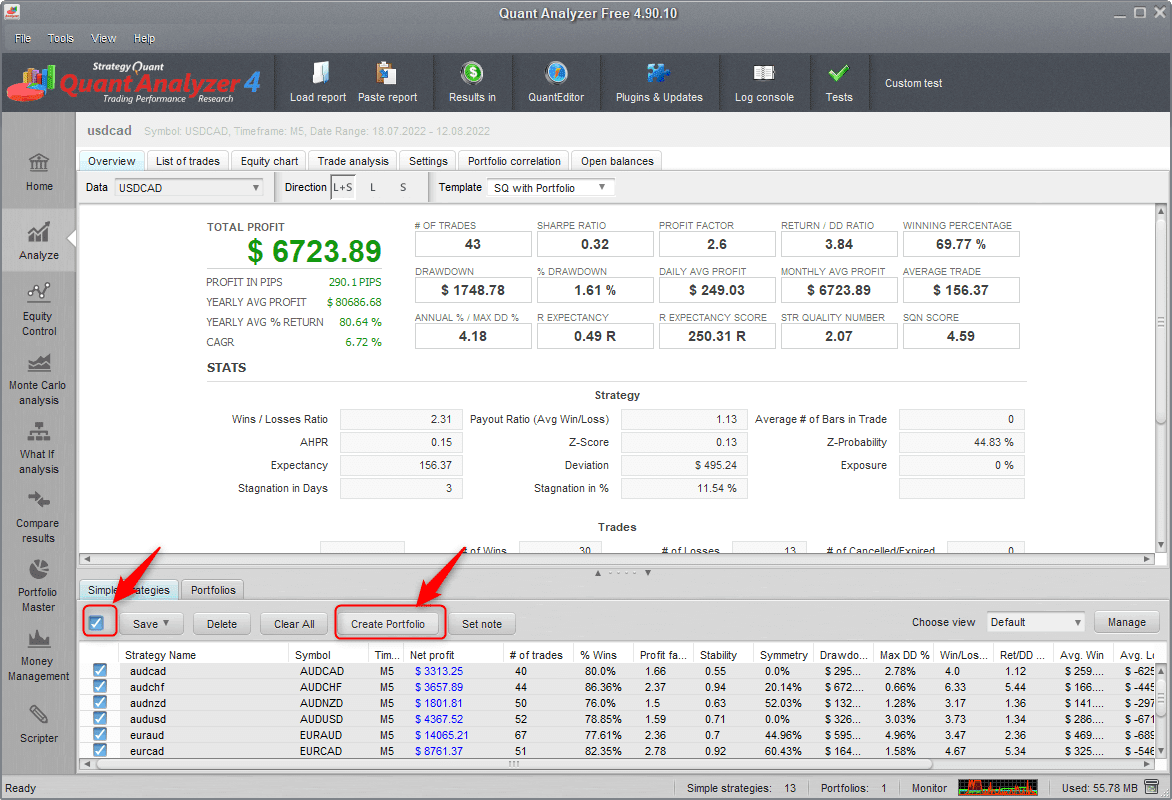This screenshot has width=1172, height=800.
Task: Collapse panel using the up arrow splitter
Action: pyautogui.click(x=598, y=573)
